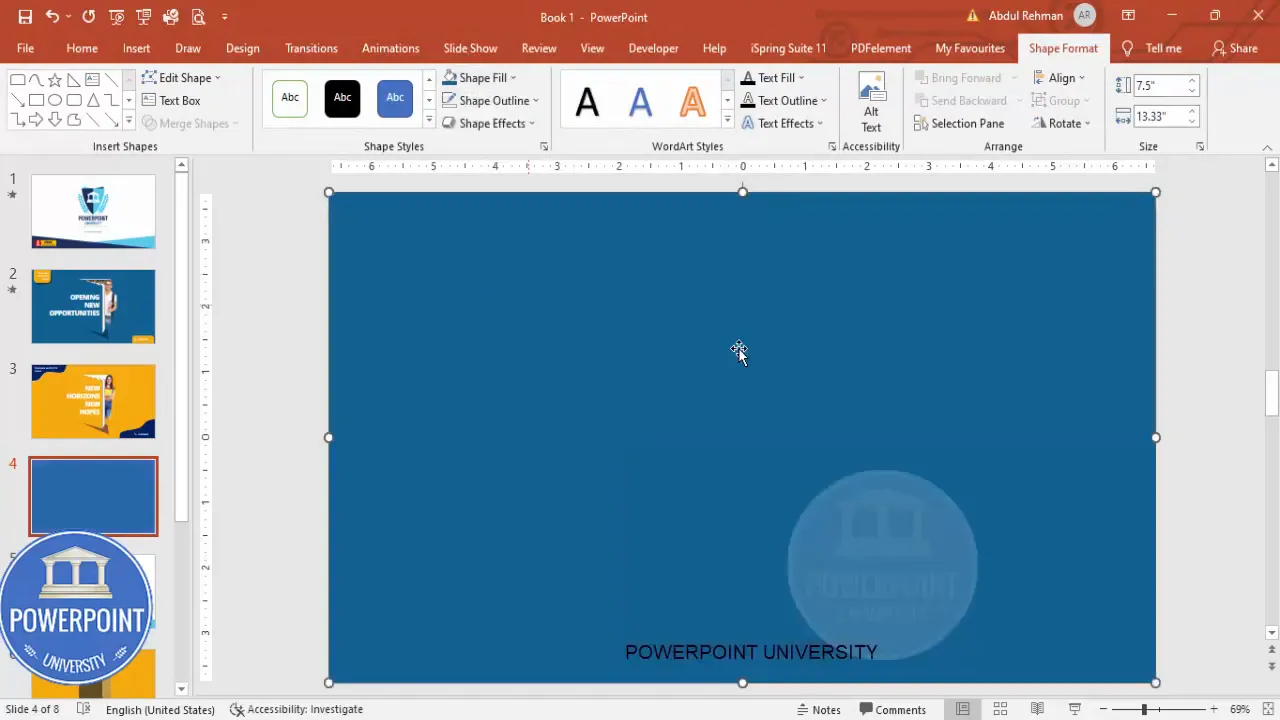
Task: Switch to Normal view in status bar
Action: tap(963, 709)
